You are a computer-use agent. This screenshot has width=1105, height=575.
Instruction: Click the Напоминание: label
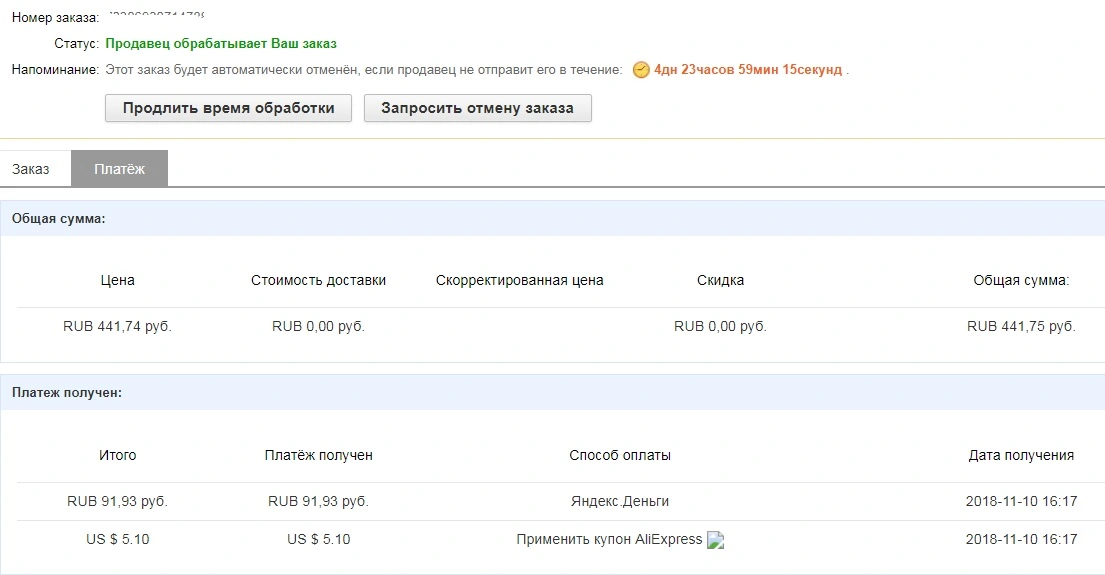(x=56, y=70)
